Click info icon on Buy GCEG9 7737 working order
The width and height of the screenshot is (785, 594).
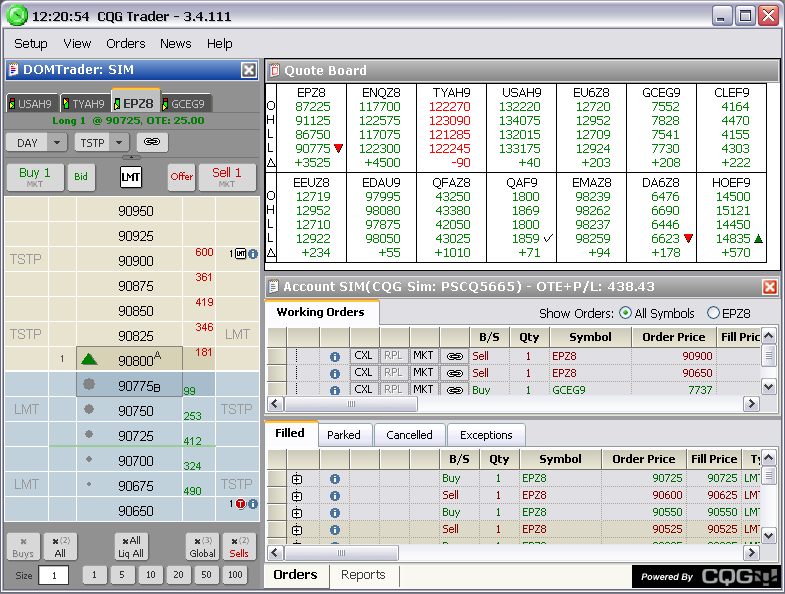pyautogui.click(x=335, y=390)
